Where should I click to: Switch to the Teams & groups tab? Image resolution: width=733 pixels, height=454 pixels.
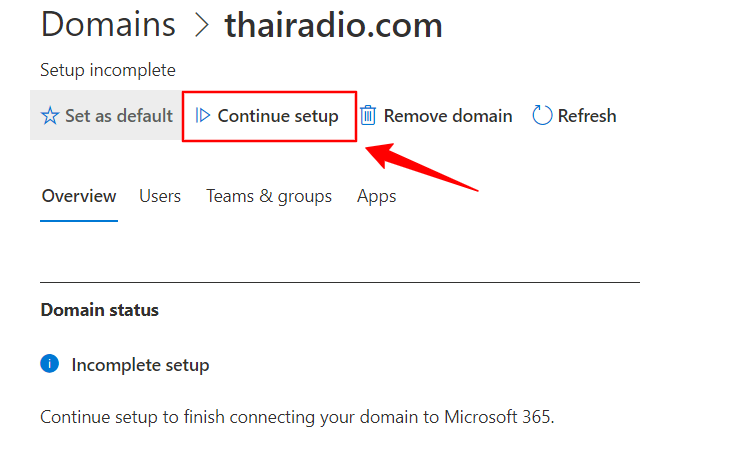269,196
